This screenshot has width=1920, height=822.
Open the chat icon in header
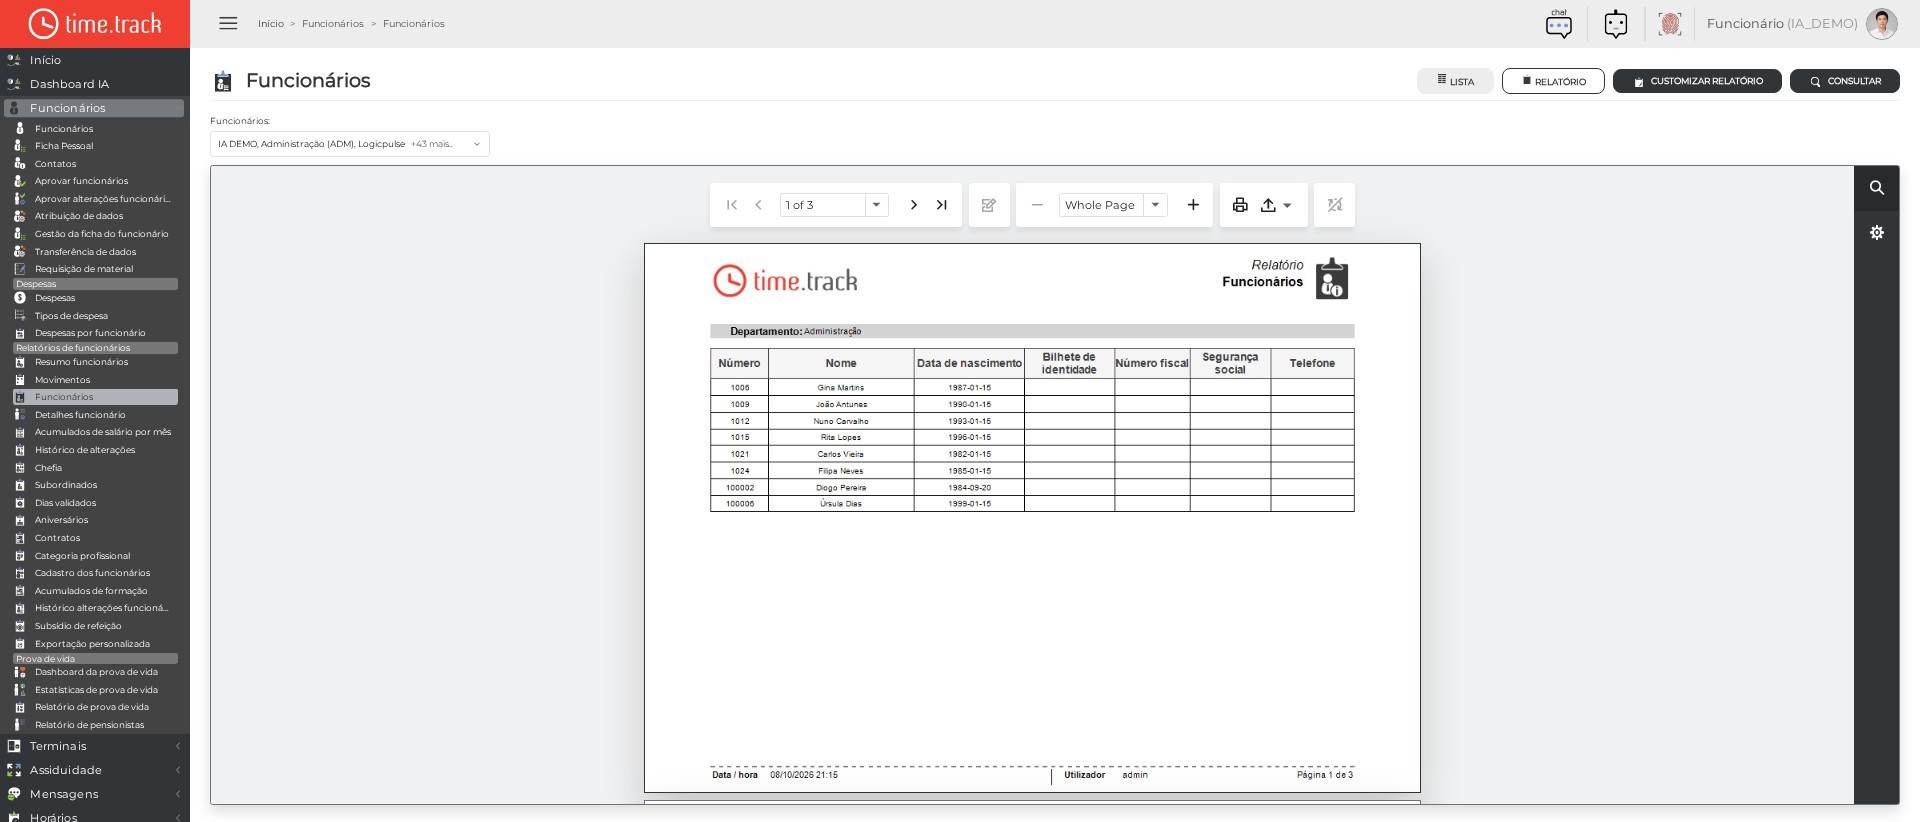pos(1558,24)
